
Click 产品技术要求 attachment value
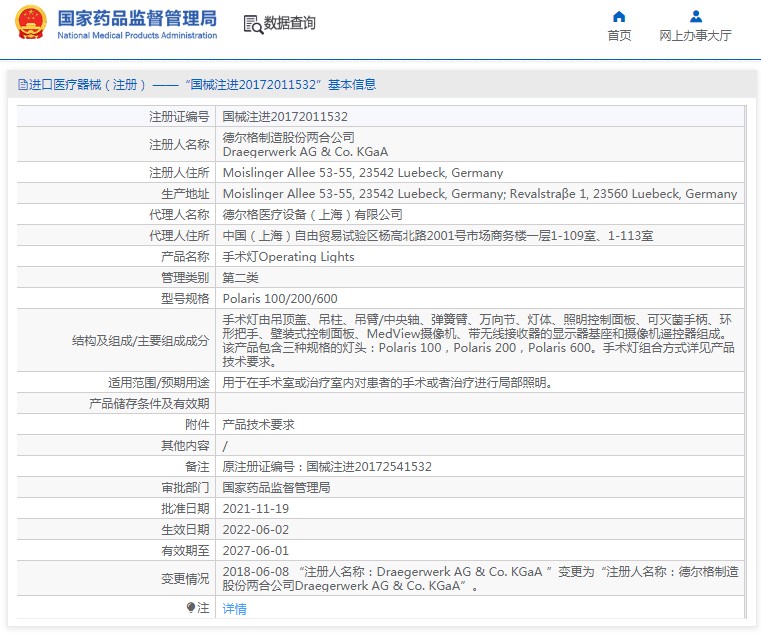258,425
